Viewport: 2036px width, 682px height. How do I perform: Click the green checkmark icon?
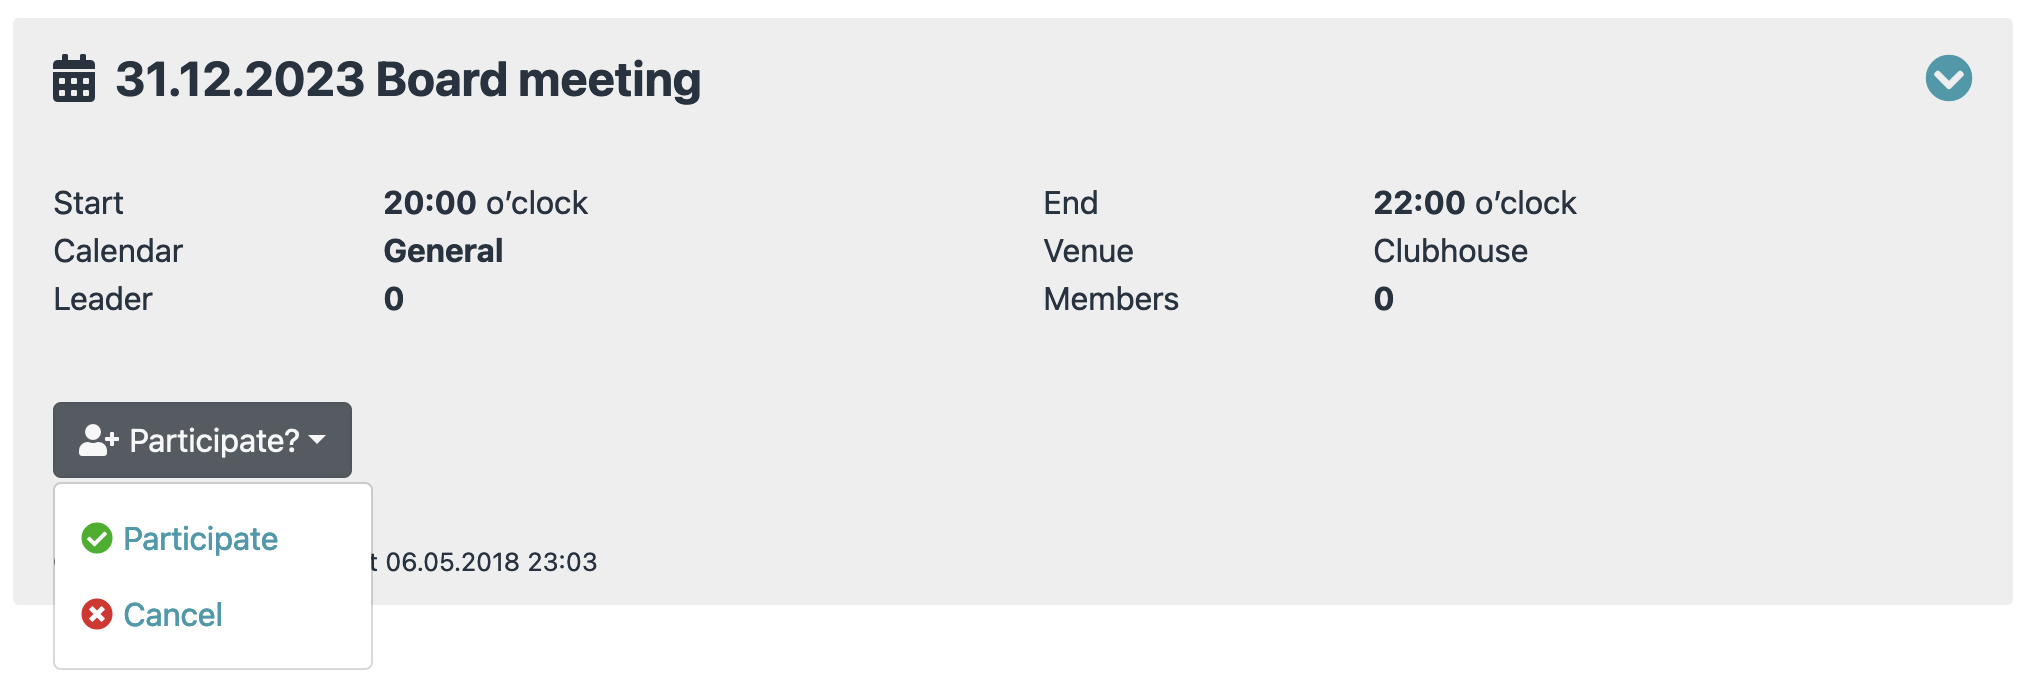tap(97, 538)
